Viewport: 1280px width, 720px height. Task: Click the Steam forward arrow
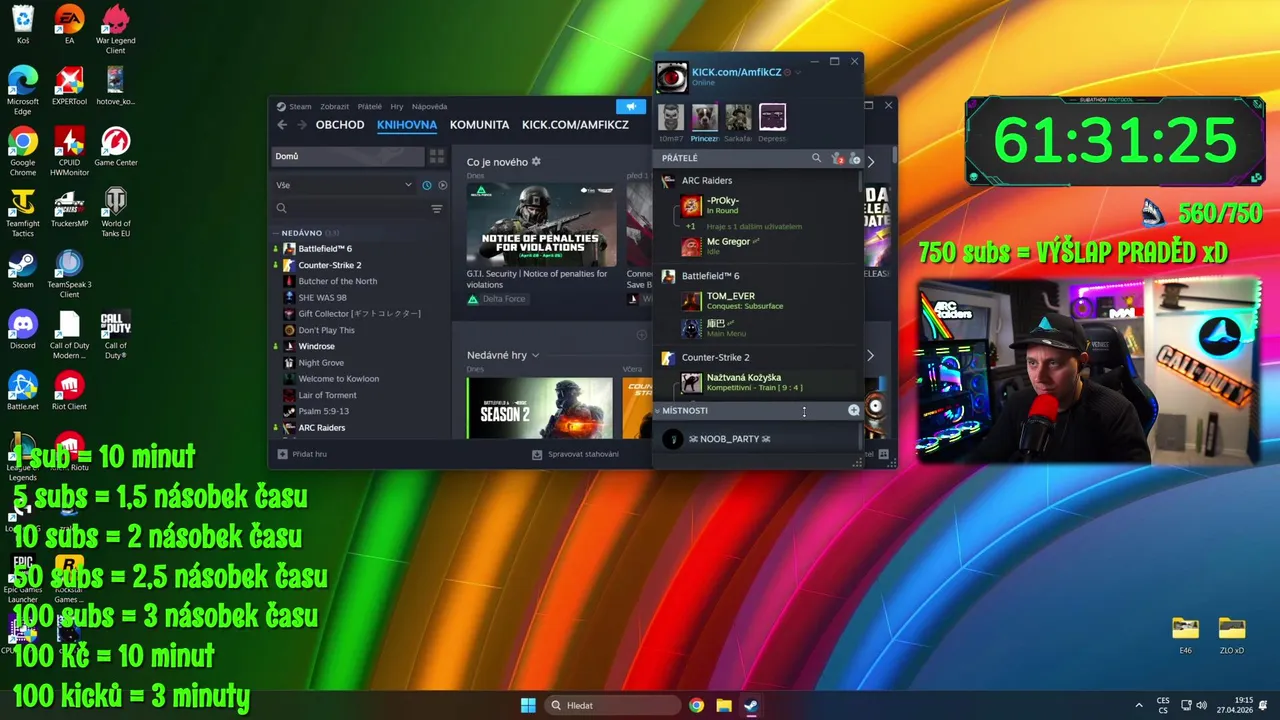(x=301, y=125)
